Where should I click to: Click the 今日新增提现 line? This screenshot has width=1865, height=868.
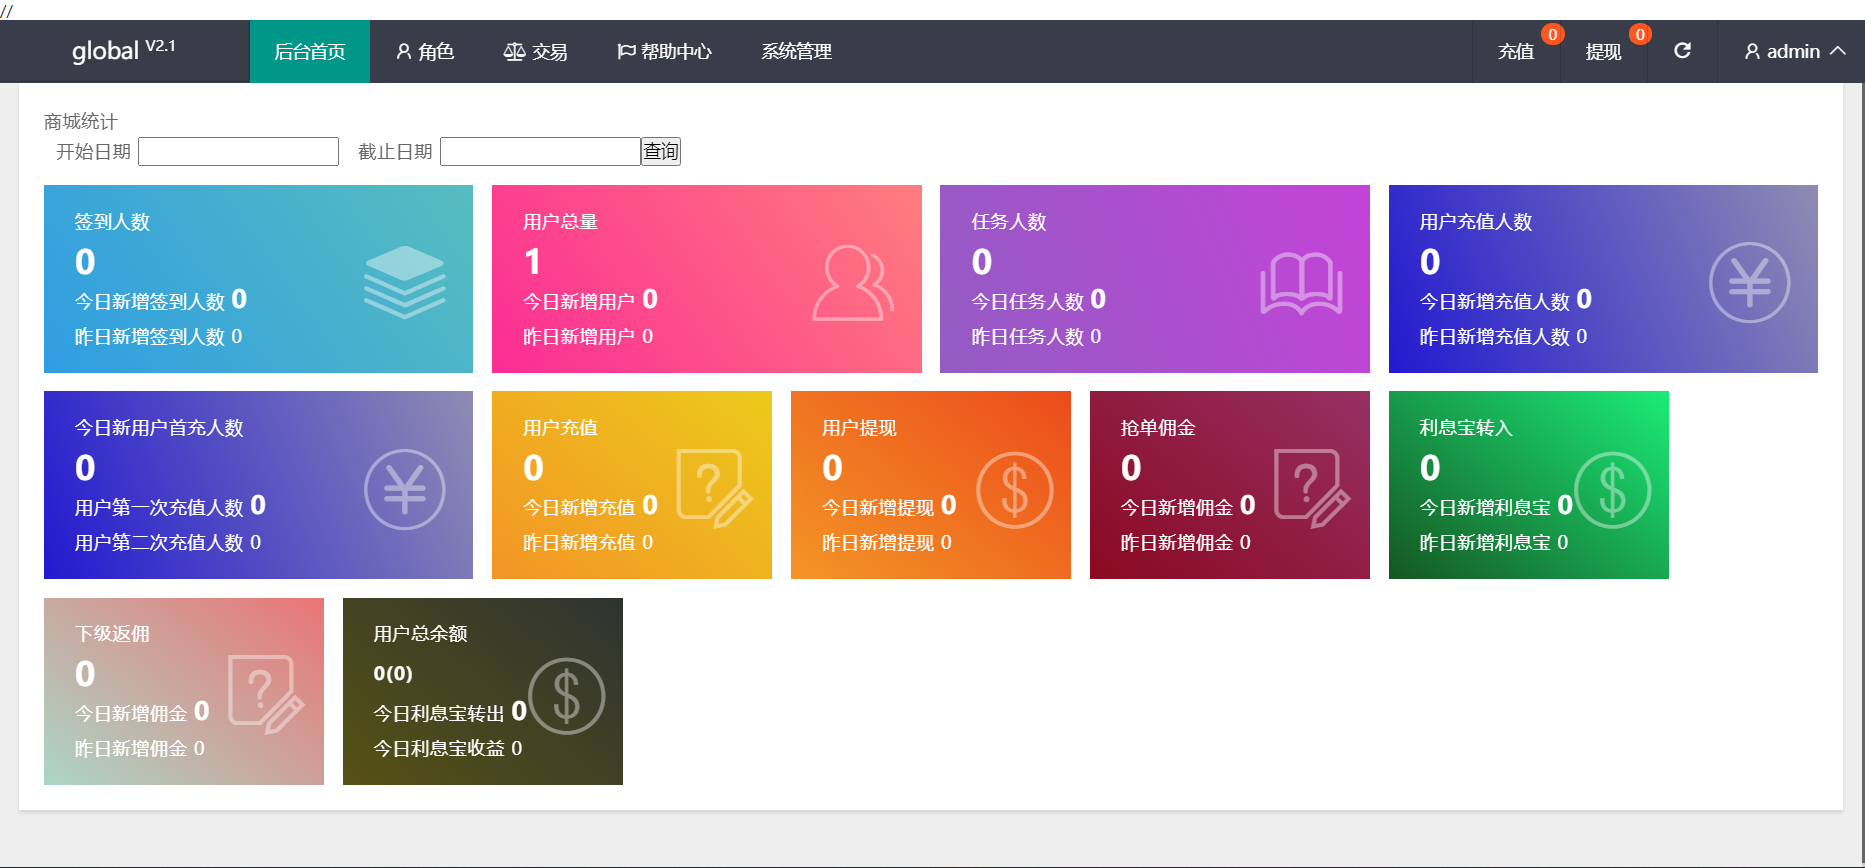click(889, 506)
